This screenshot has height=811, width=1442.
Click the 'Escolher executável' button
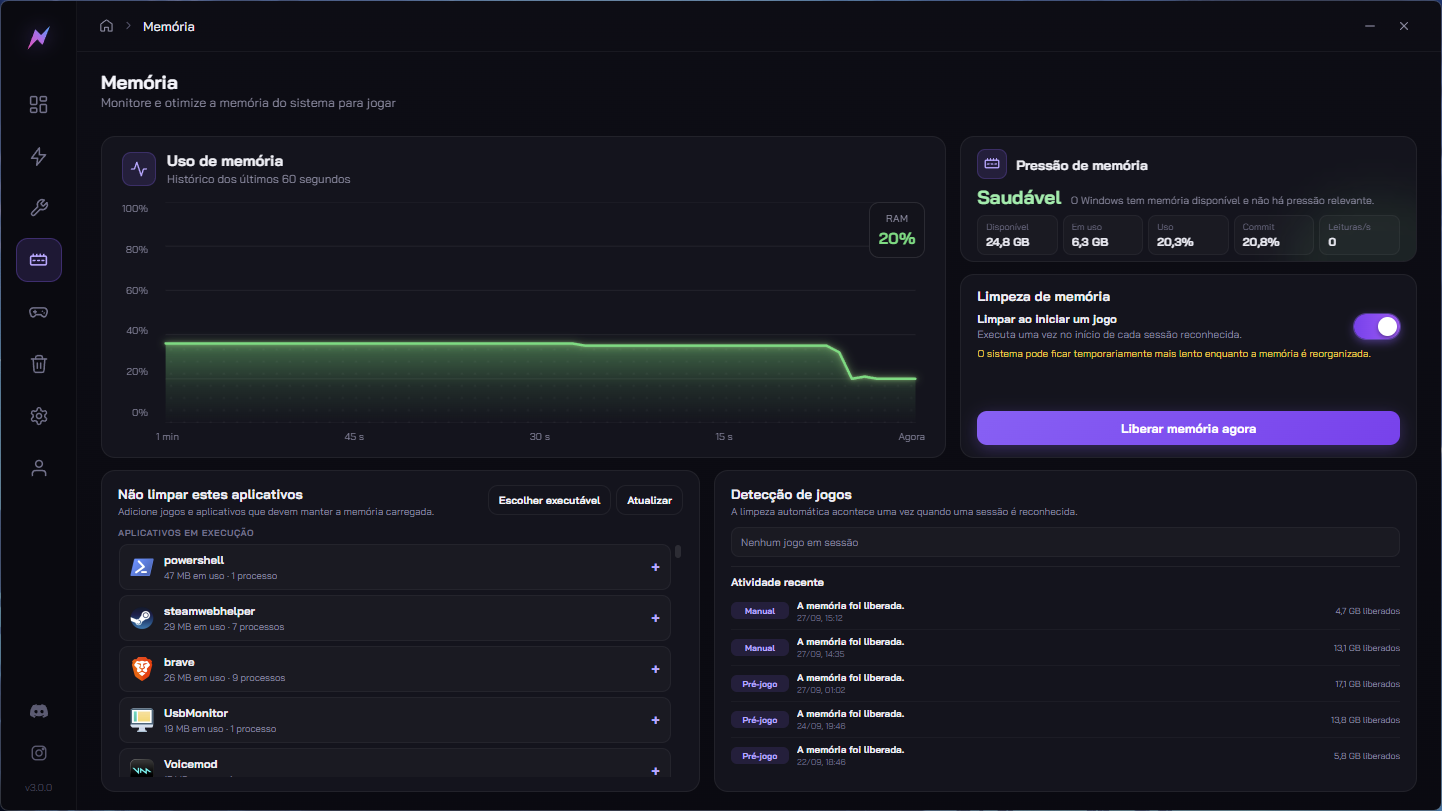pos(549,500)
